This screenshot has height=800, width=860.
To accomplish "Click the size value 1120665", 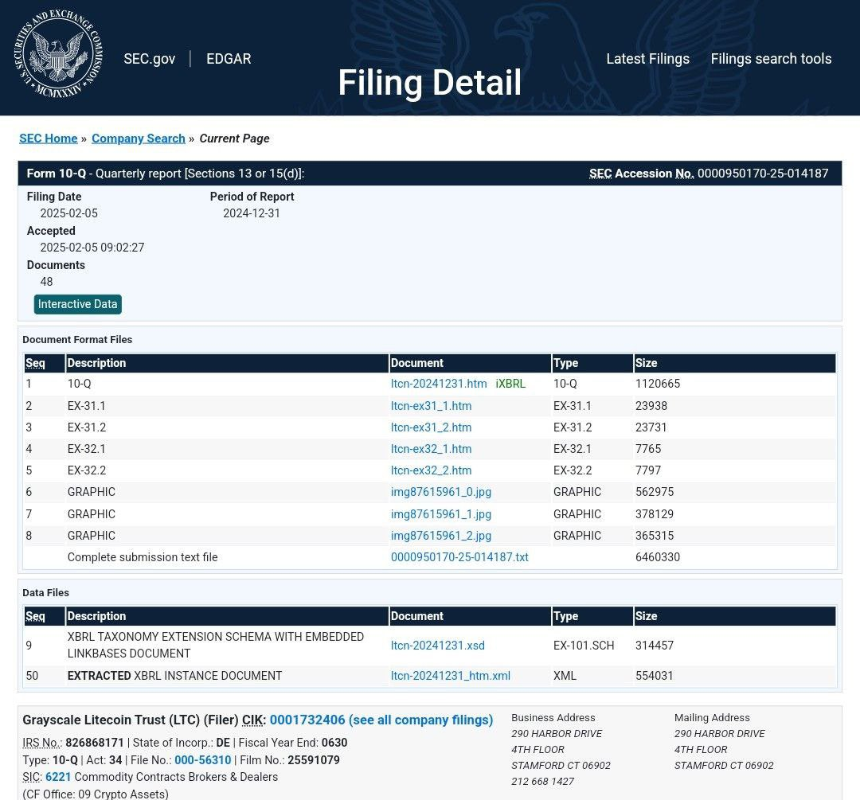I will coord(657,384).
